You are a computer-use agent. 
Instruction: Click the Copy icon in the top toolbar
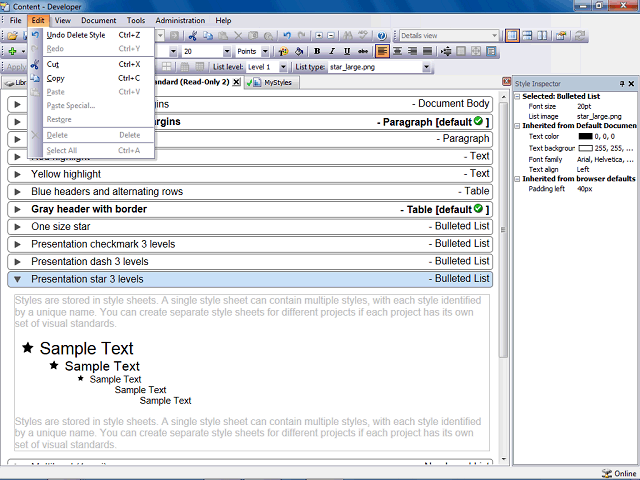point(208,36)
